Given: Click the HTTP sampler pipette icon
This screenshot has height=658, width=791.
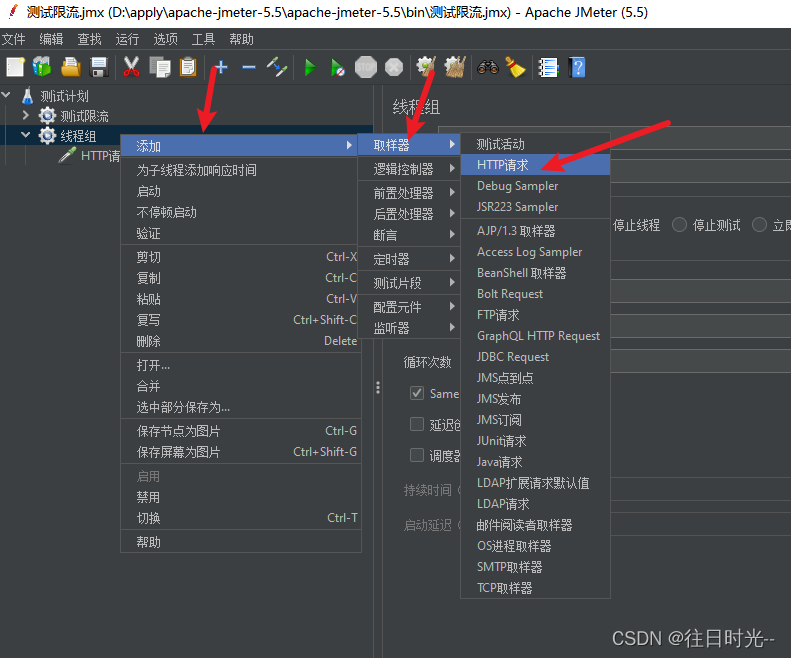Looking at the screenshot, I should point(67,155).
